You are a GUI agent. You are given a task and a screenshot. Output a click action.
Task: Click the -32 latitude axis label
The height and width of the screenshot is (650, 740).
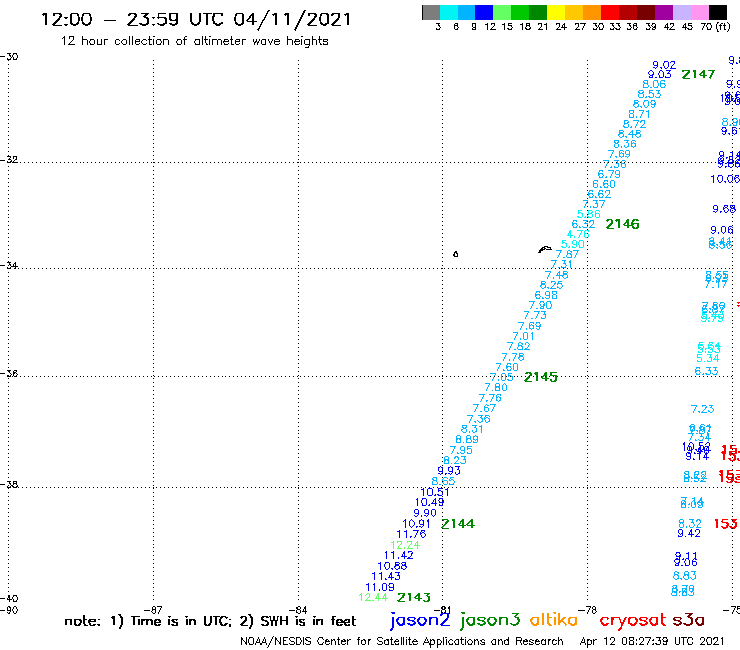pos(9,160)
